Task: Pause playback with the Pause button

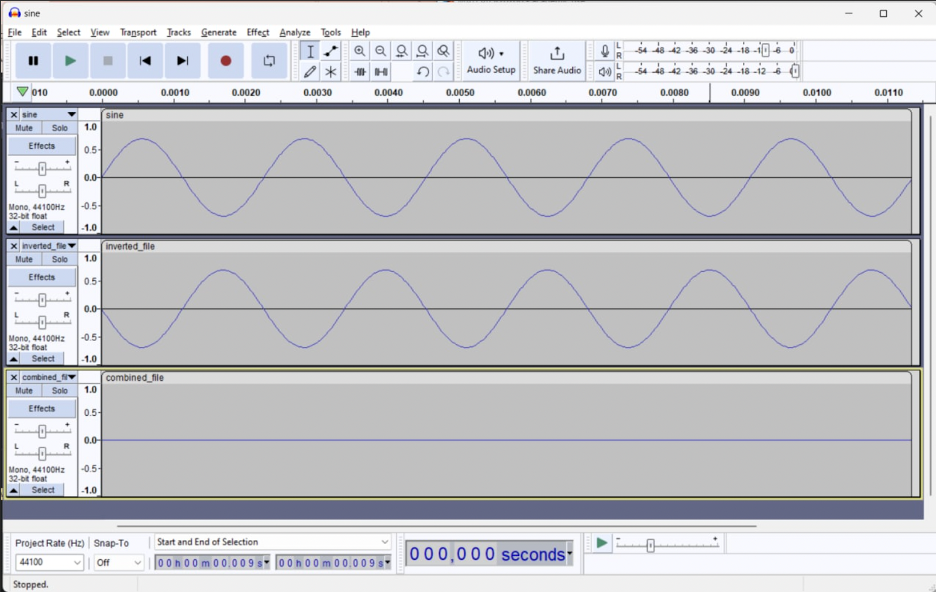Action: 33,60
